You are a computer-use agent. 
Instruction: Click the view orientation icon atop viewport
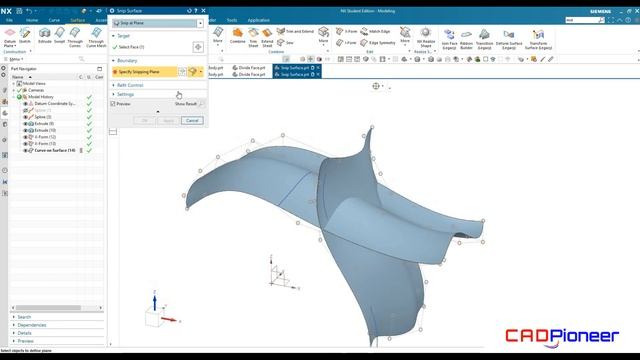376,86
